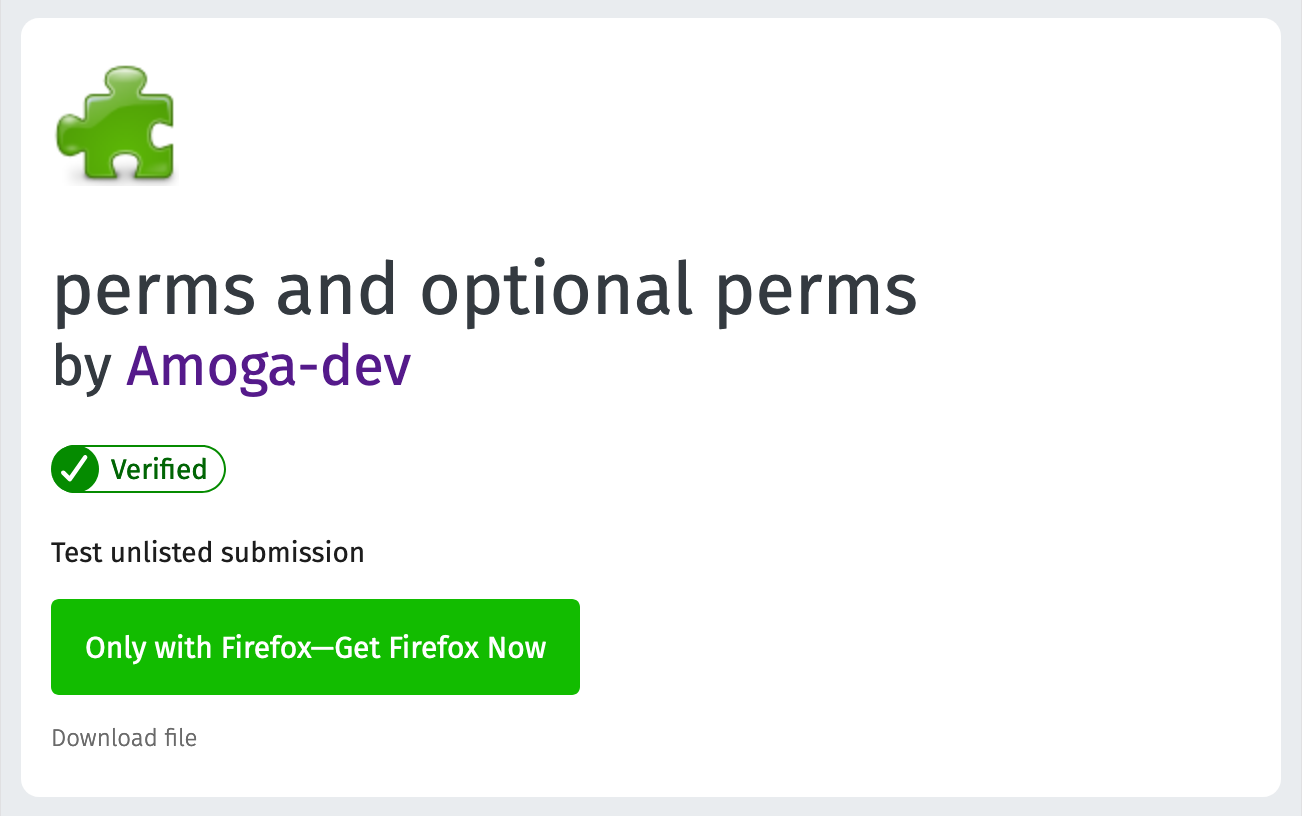Click the Test unlisted submission summary text

(x=208, y=552)
